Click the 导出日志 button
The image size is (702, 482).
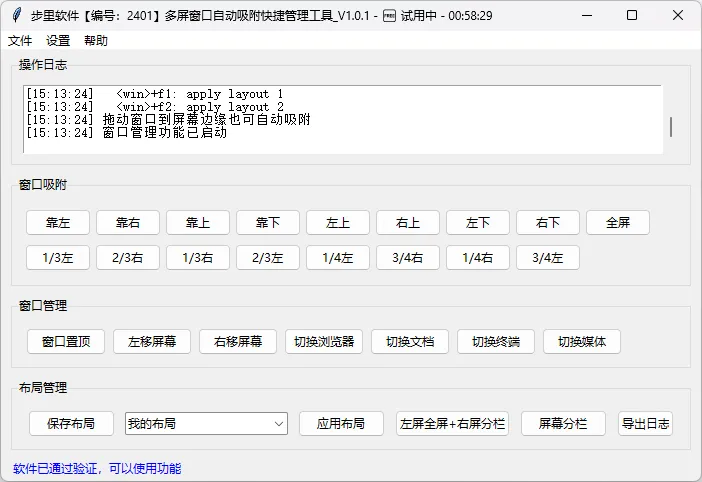(x=645, y=423)
